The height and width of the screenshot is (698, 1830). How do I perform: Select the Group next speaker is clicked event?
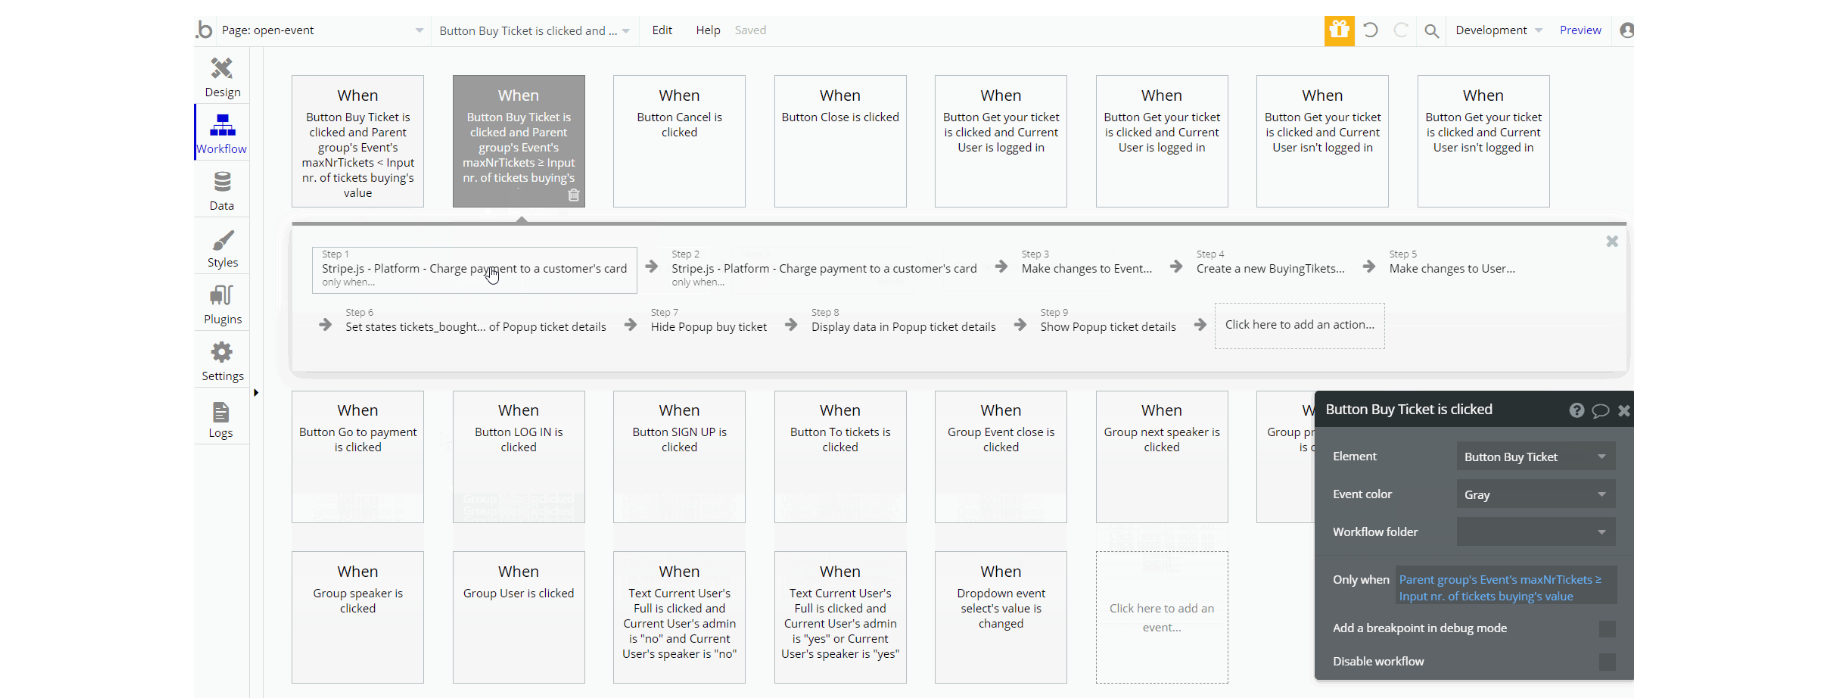point(1161,456)
